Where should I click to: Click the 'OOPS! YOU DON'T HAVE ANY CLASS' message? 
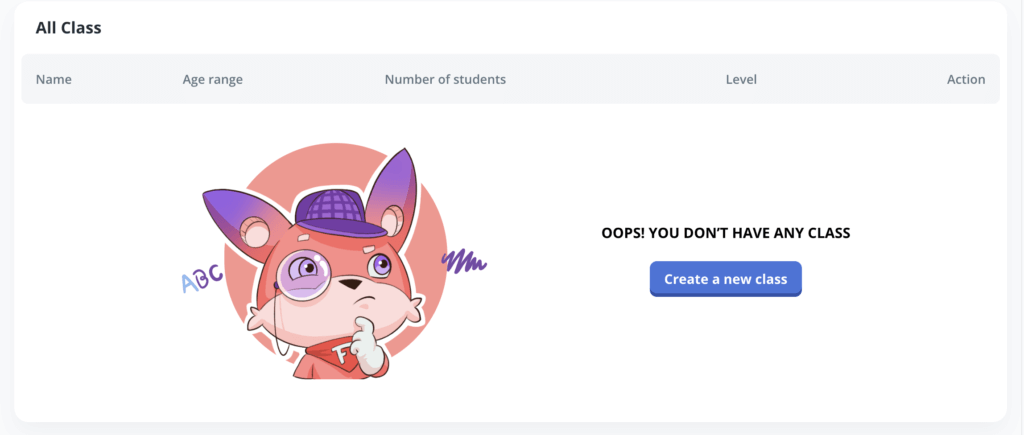[x=725, y=233]
